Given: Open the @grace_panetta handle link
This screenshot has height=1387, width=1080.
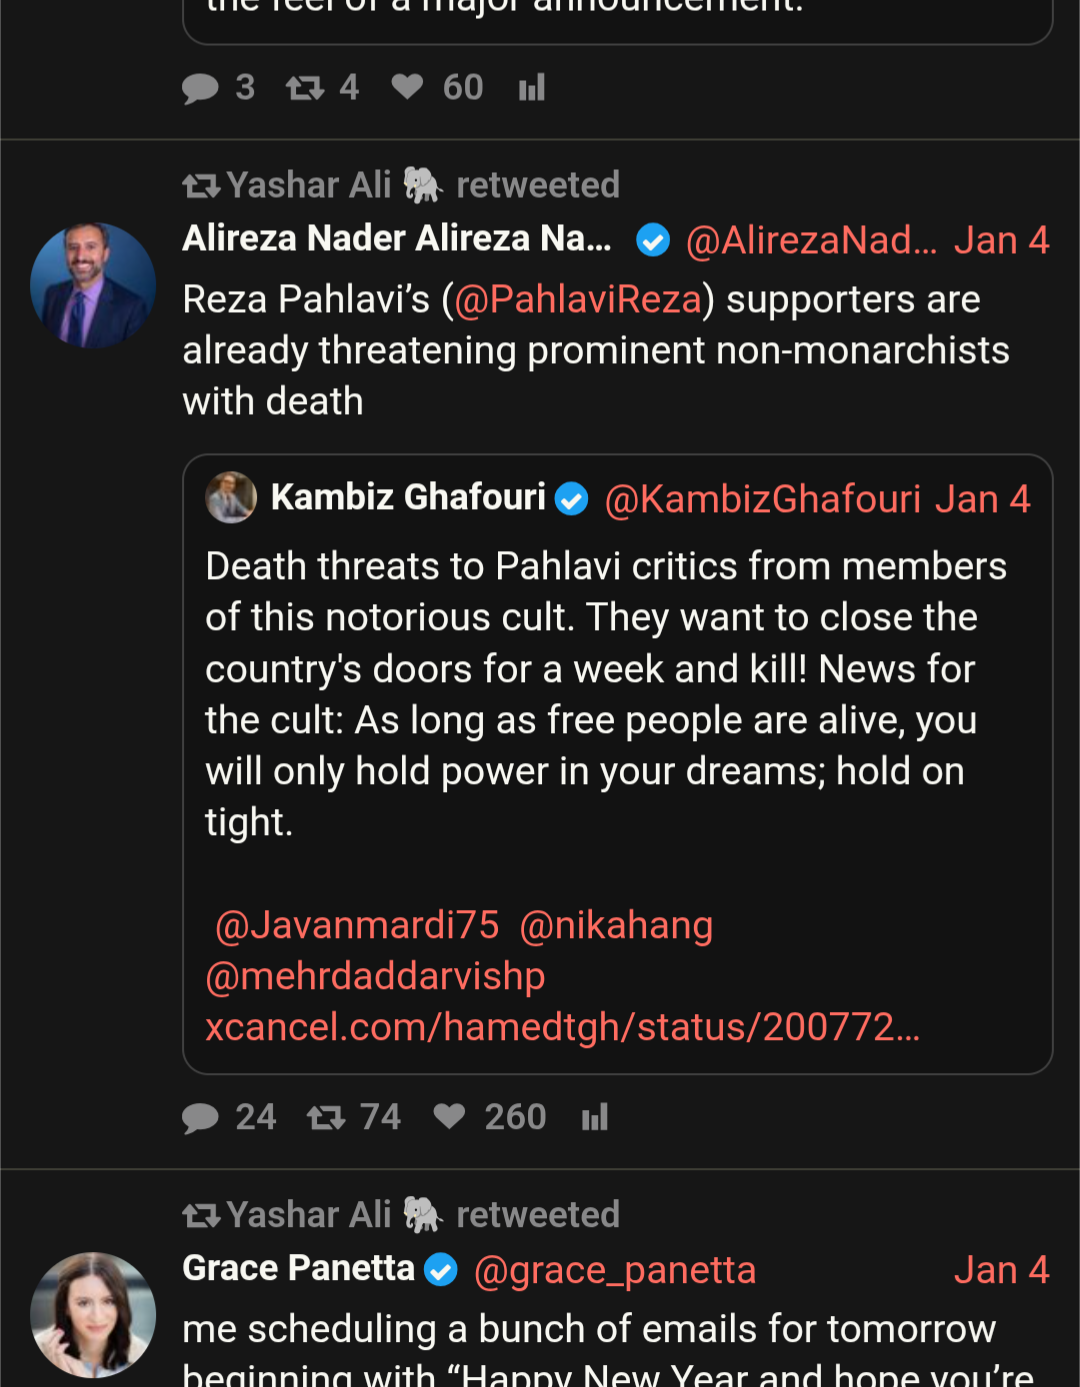Looking at the screenshot, I should 614,1270.
